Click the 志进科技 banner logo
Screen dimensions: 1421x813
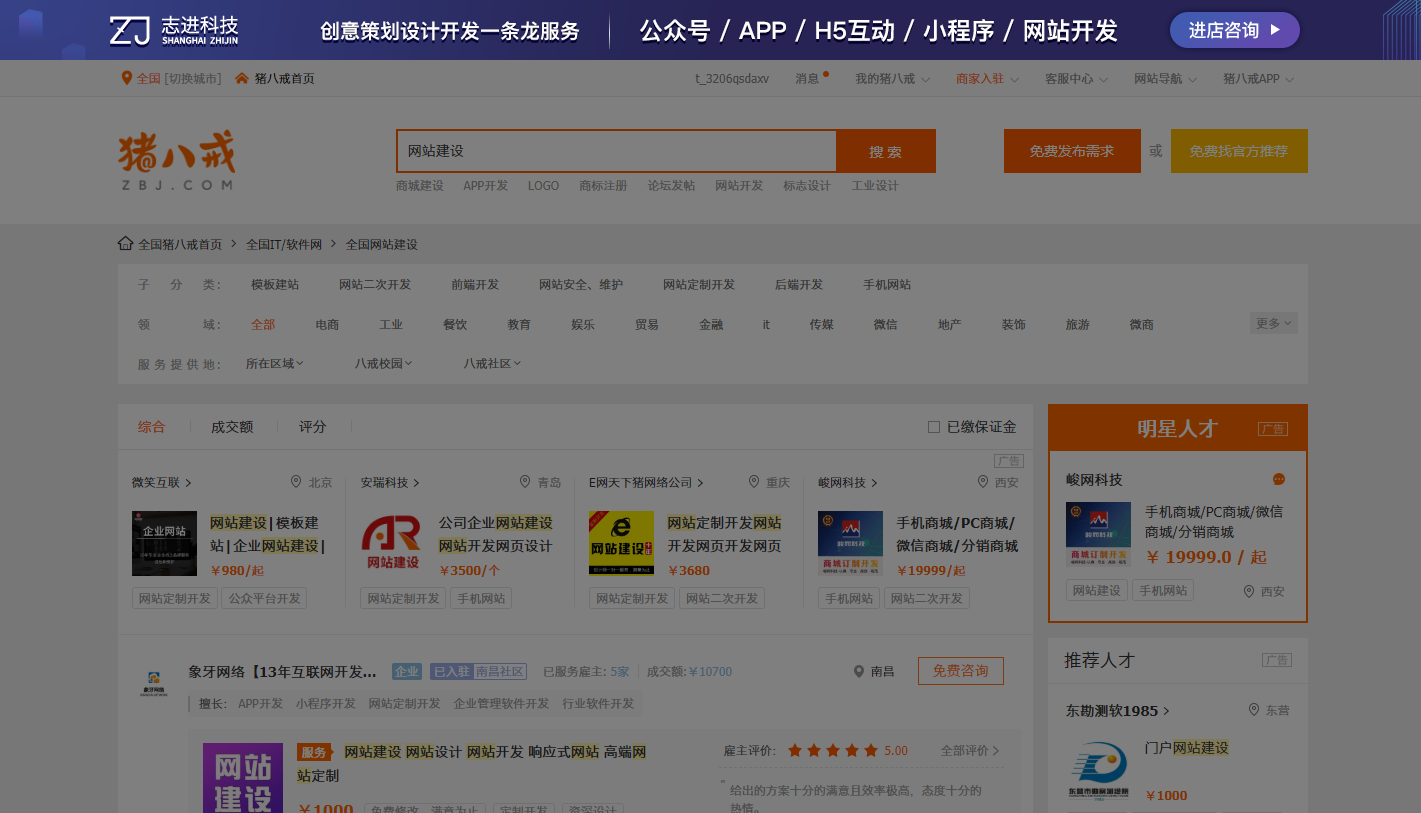click(x=174, y=30)
